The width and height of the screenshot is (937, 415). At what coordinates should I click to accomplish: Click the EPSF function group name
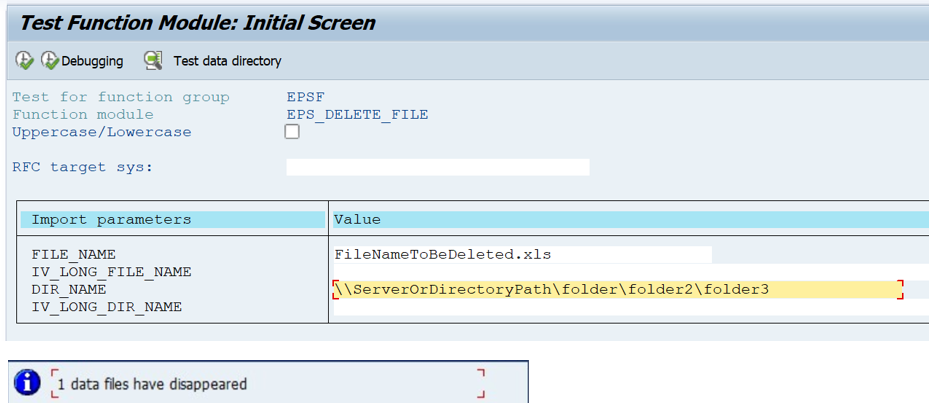point(305,97)
